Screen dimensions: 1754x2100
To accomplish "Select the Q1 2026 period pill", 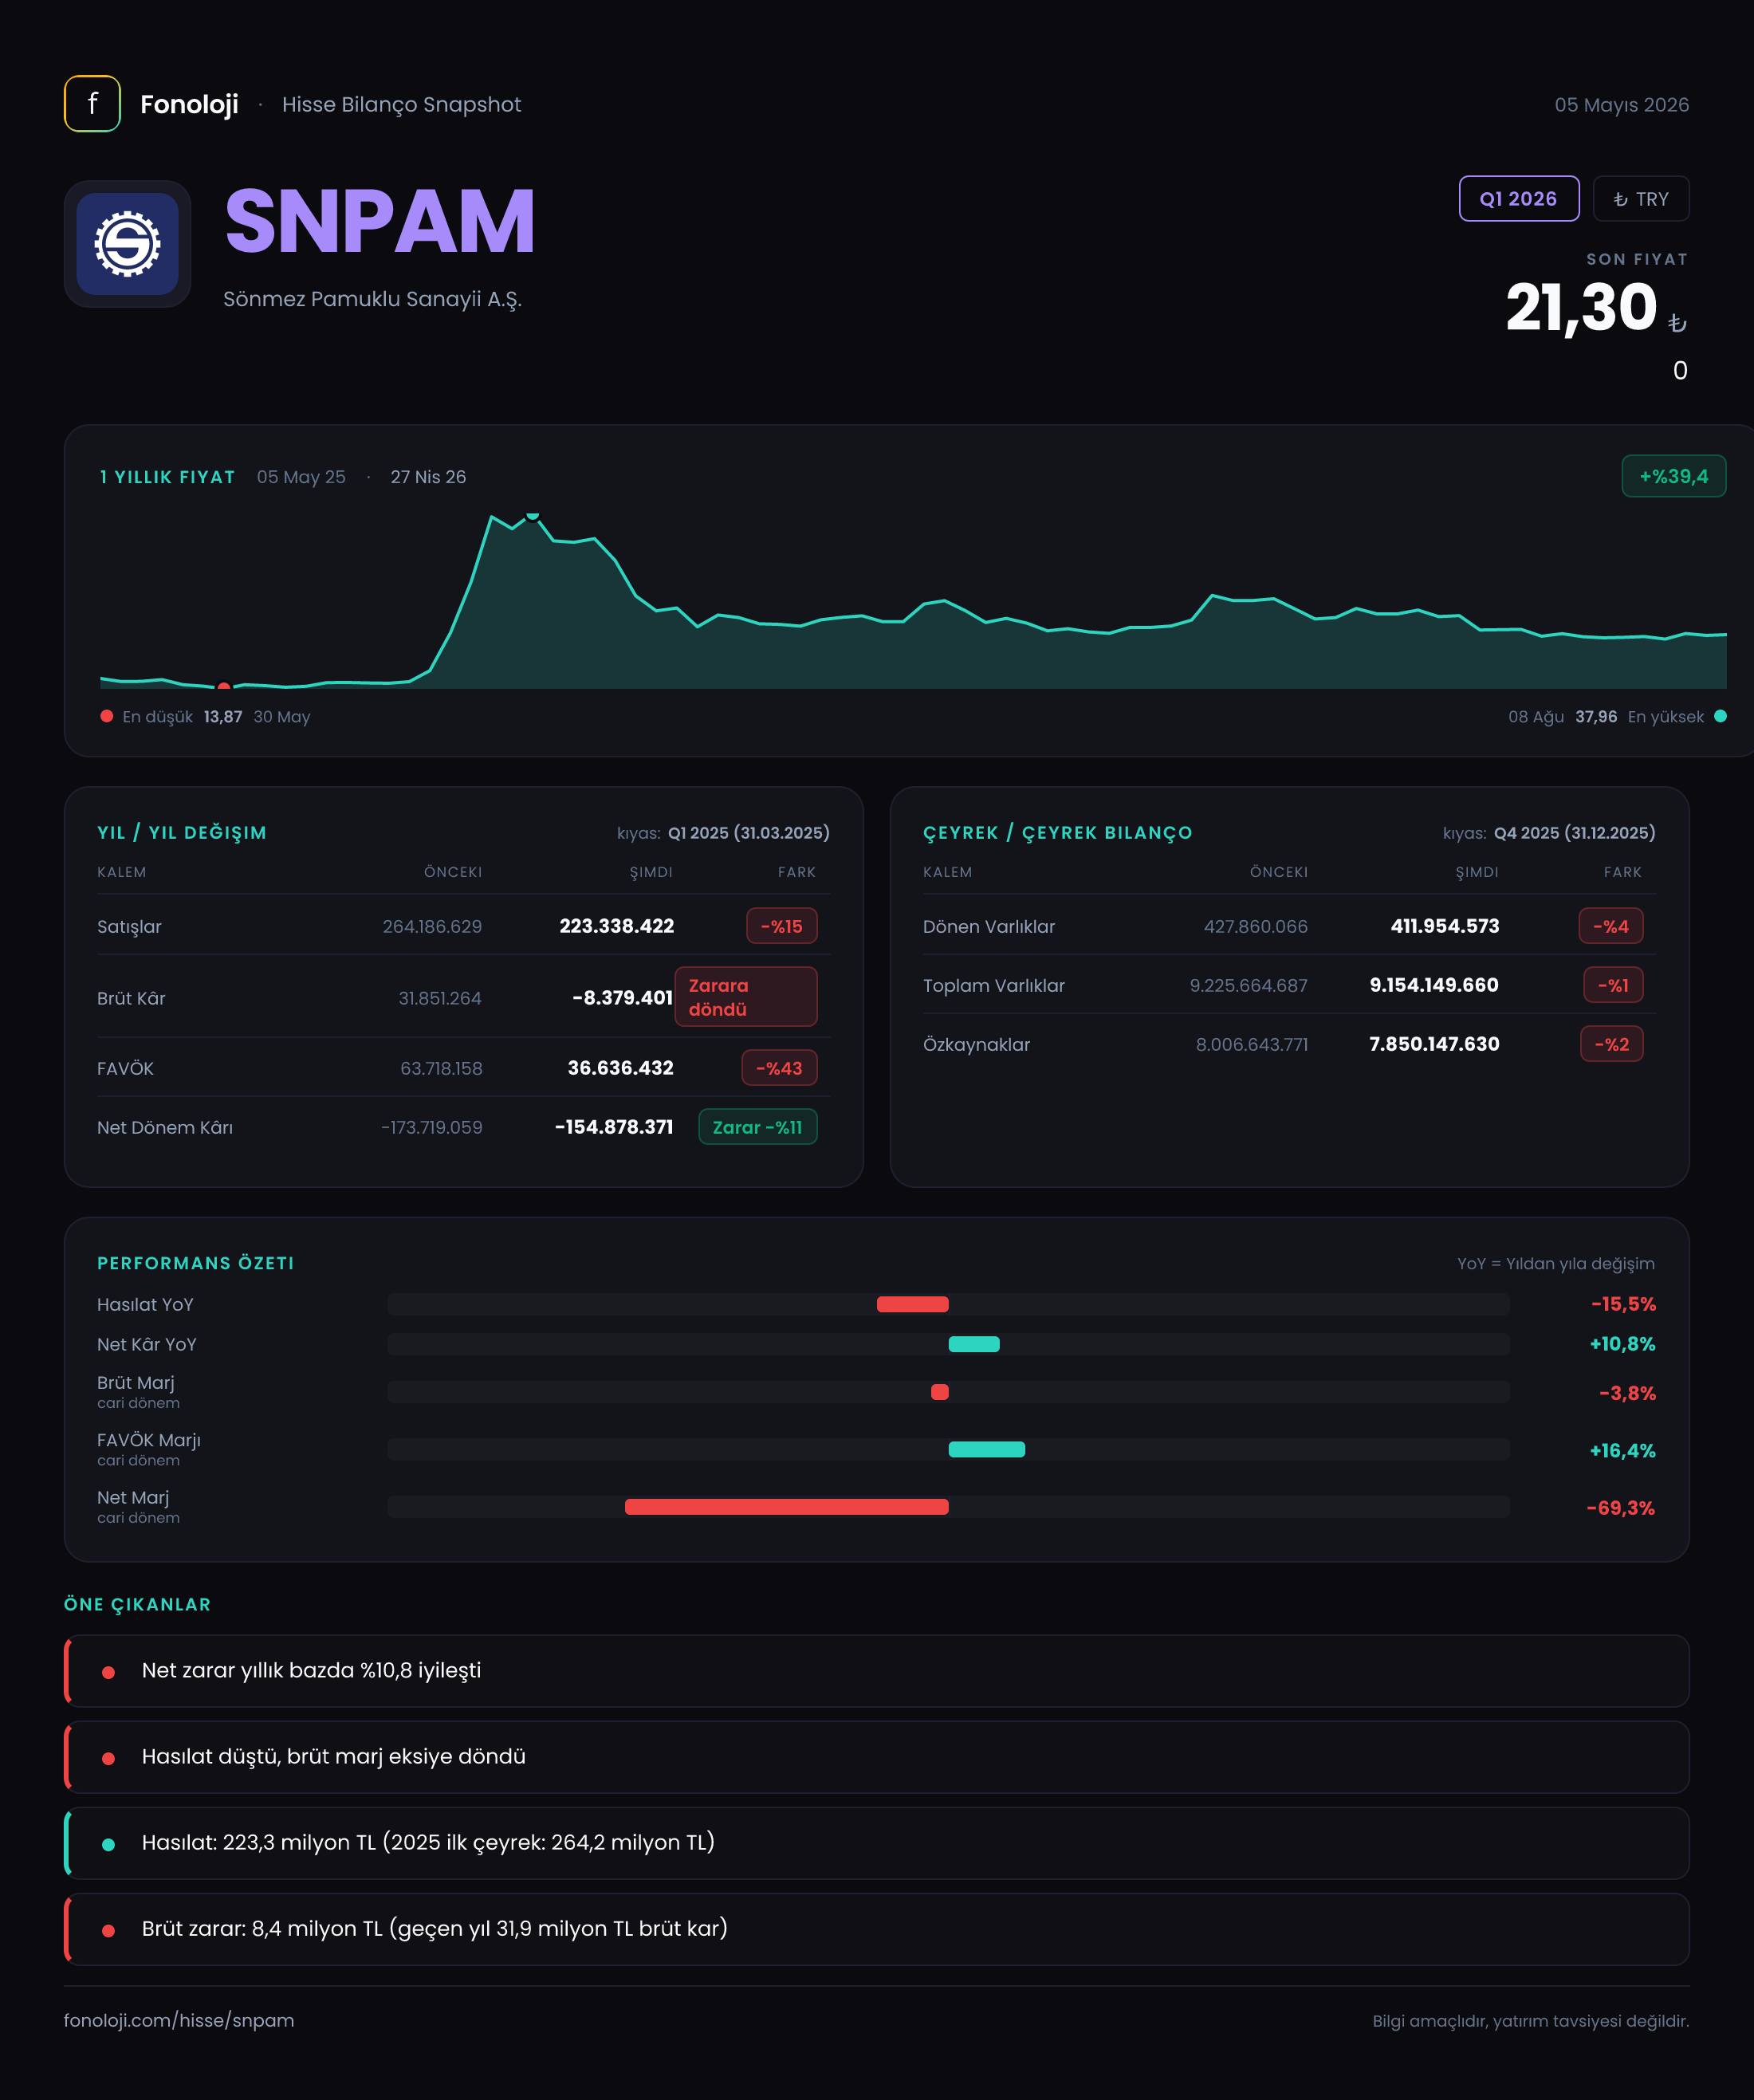I will point(1518,199).
